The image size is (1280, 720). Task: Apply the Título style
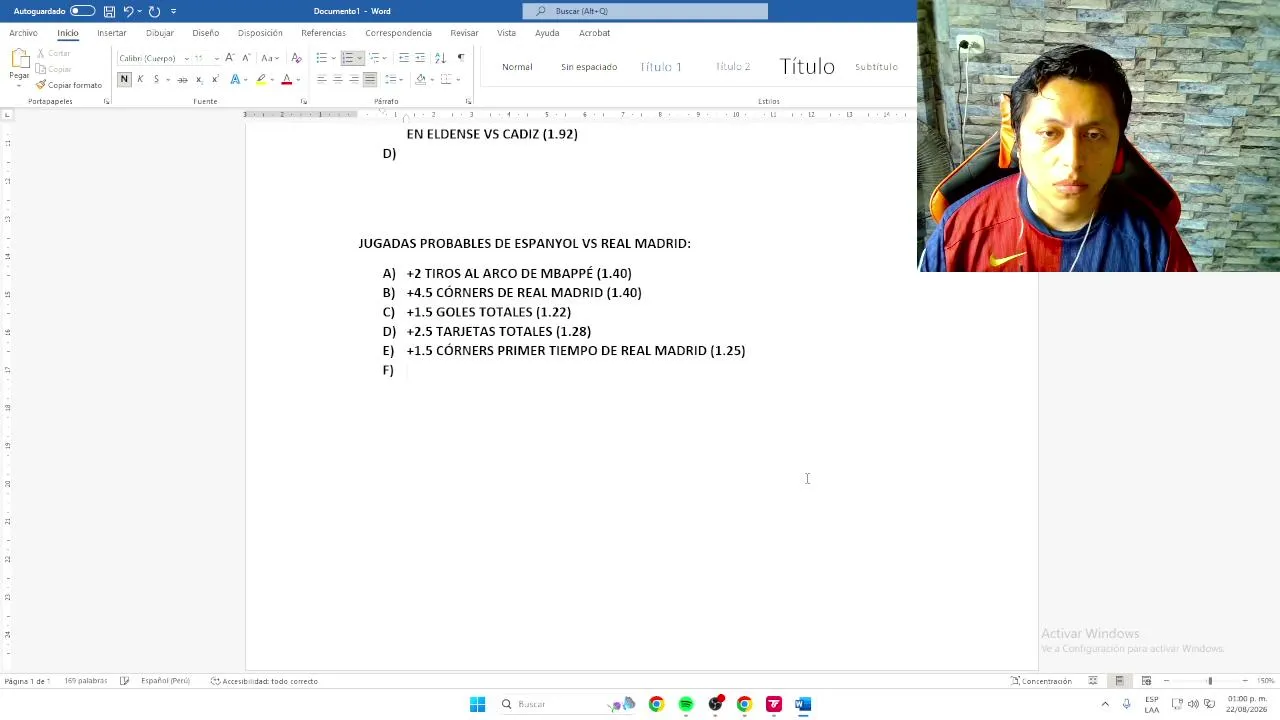807,67
